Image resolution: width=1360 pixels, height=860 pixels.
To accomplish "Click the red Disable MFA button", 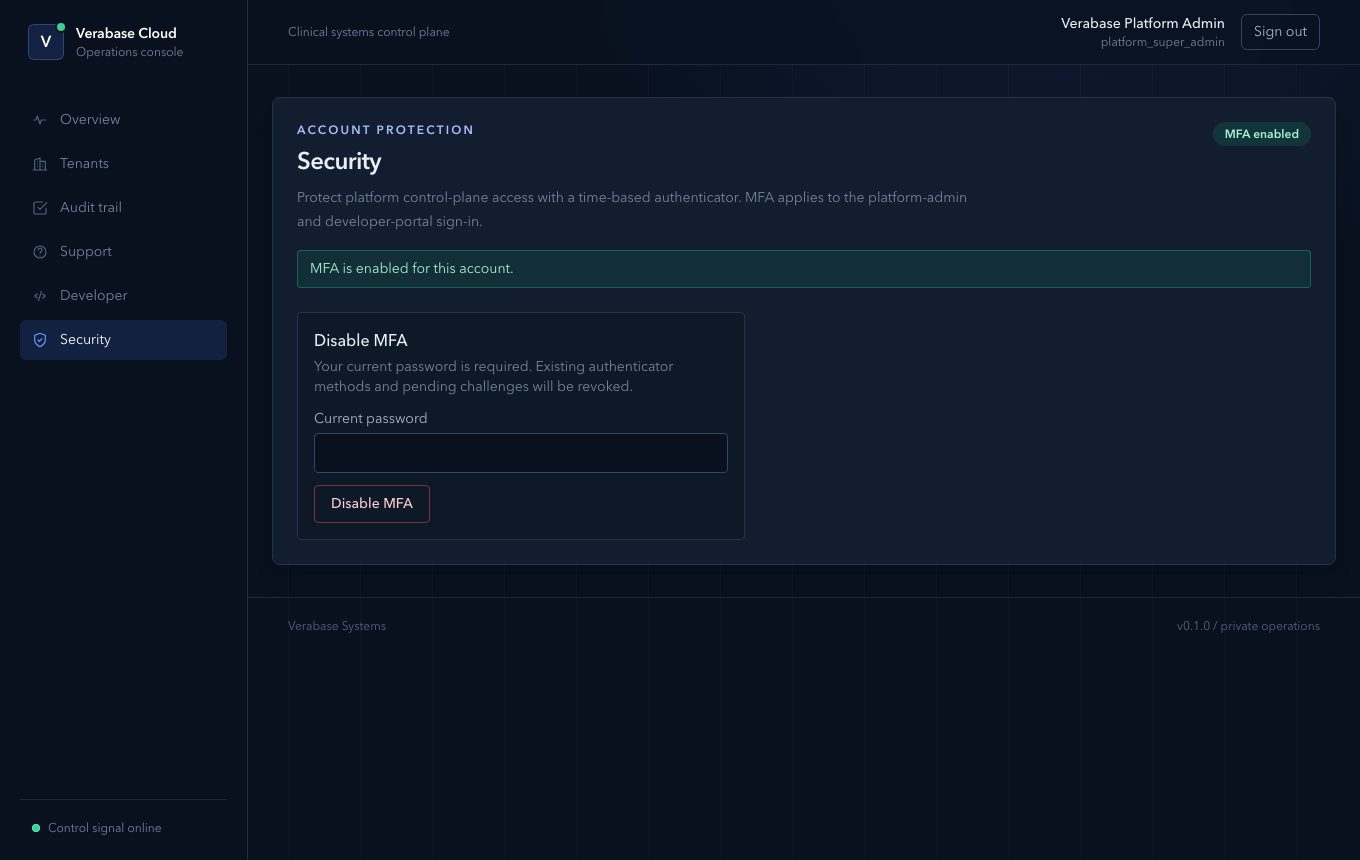I will click(372, 504).
